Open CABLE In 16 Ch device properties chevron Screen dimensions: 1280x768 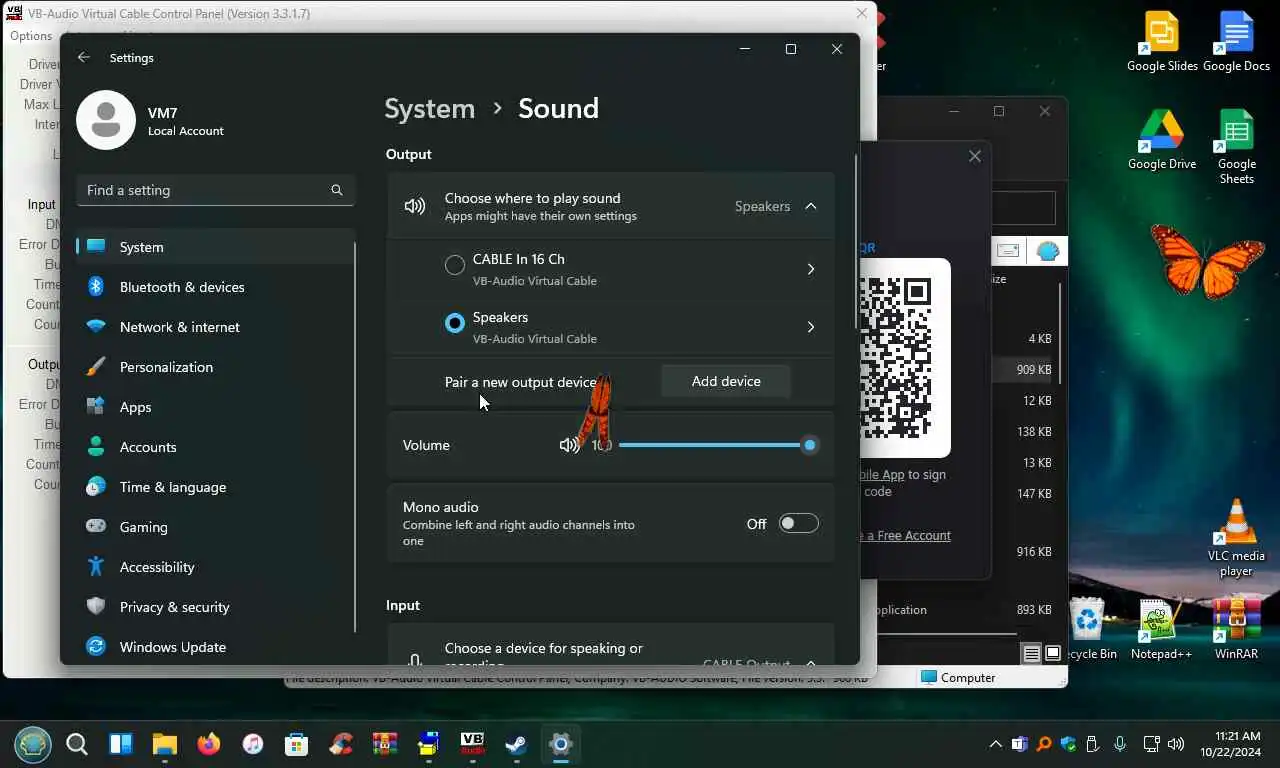click(811, 269)
